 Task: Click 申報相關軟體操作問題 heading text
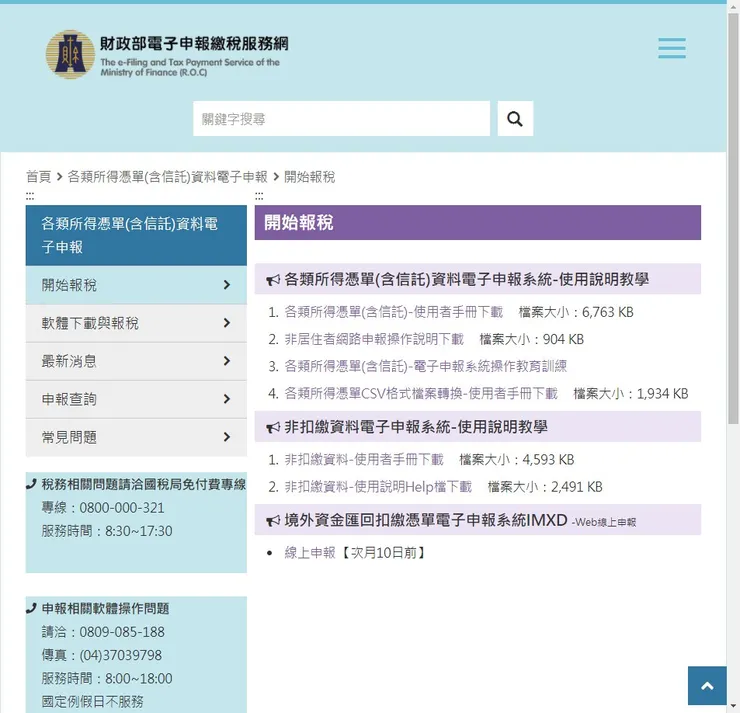[105, 609]
